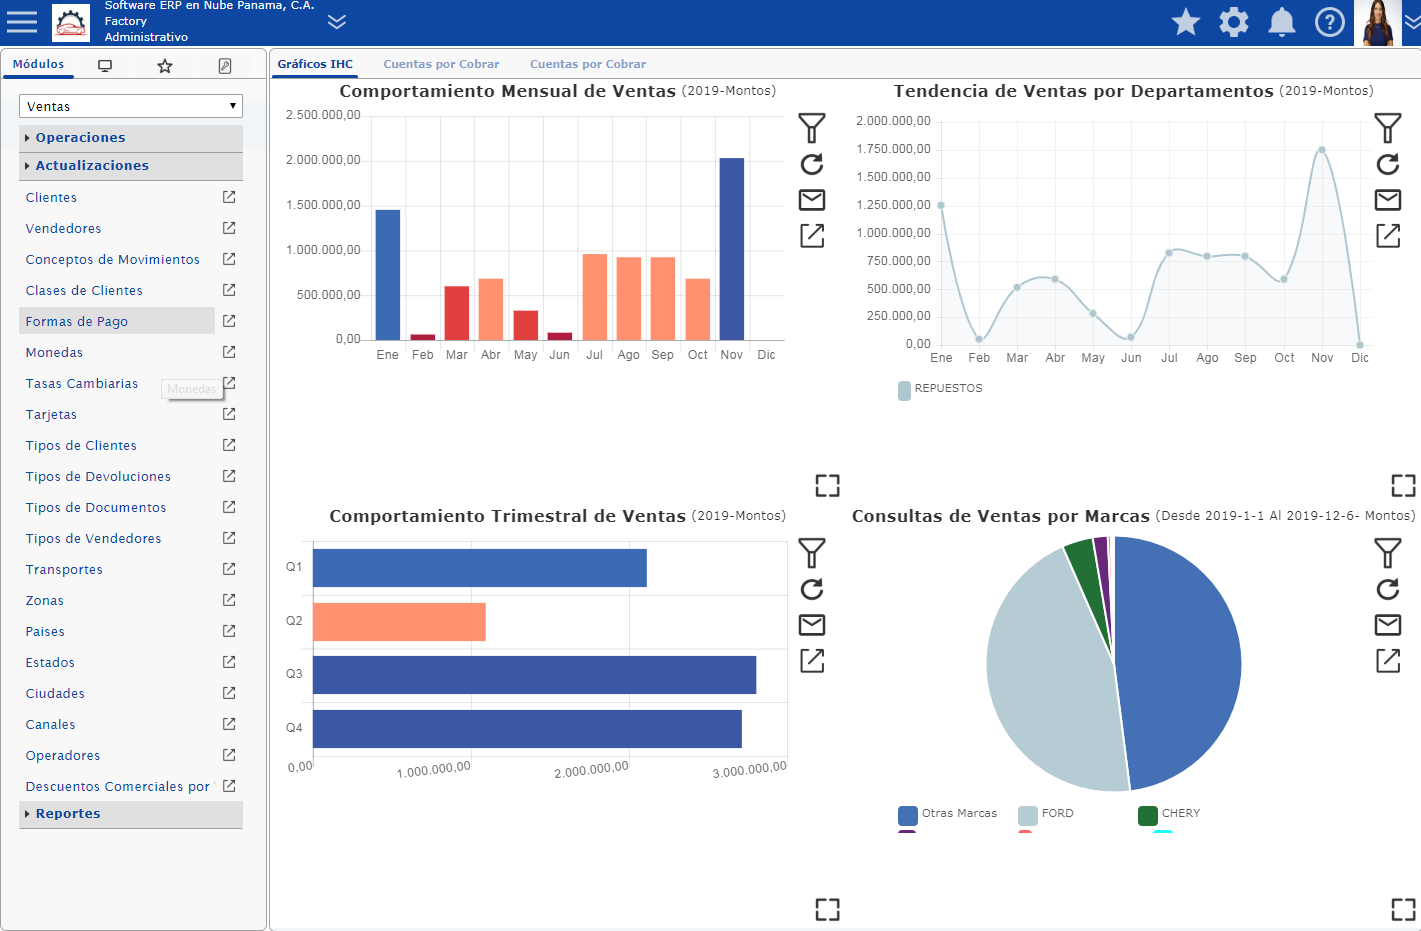Maximize the Consultas de Ventas por Marcas chart
The image size is (1421, 931).
coord(1404,909)
